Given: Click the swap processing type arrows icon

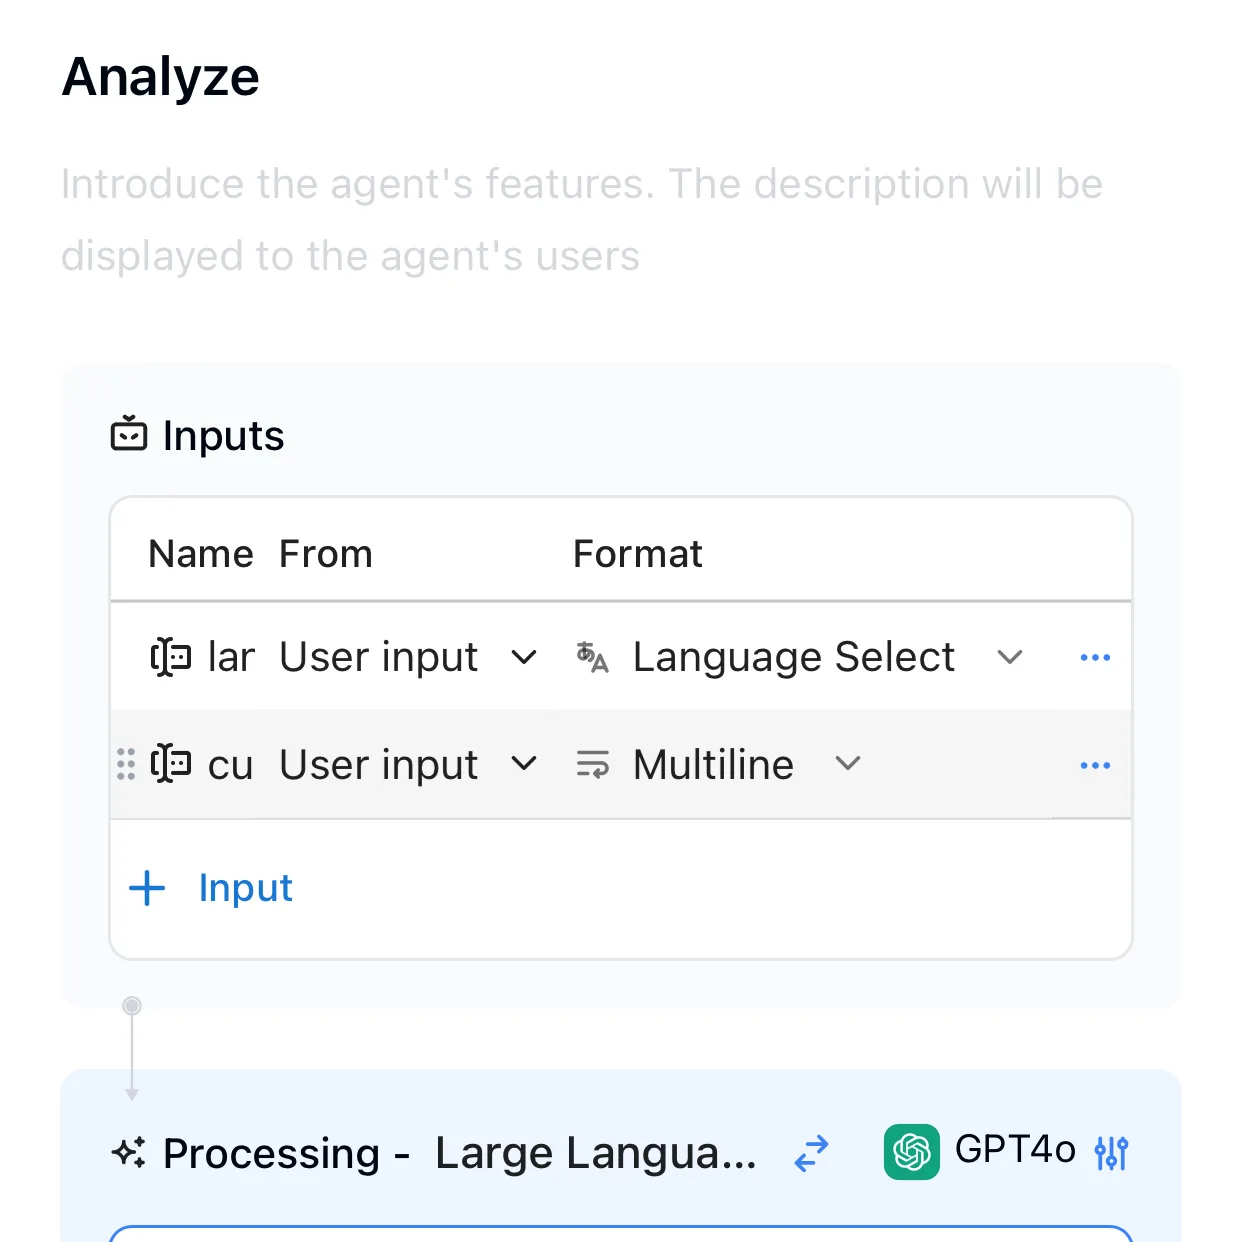Looking at the screenshot, I should pyautogui.click(x=811, y=1153).
